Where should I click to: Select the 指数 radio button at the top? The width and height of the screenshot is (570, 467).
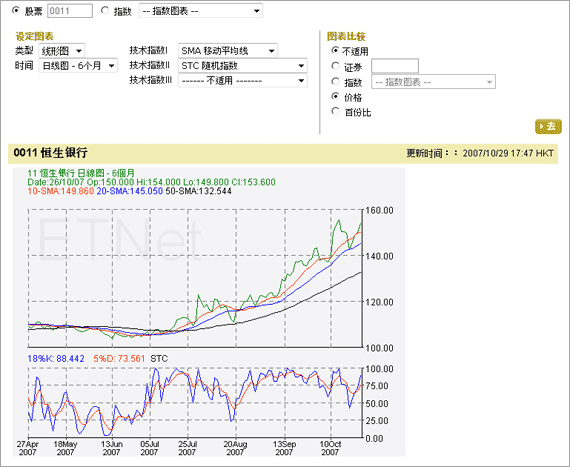coord(105,11)
